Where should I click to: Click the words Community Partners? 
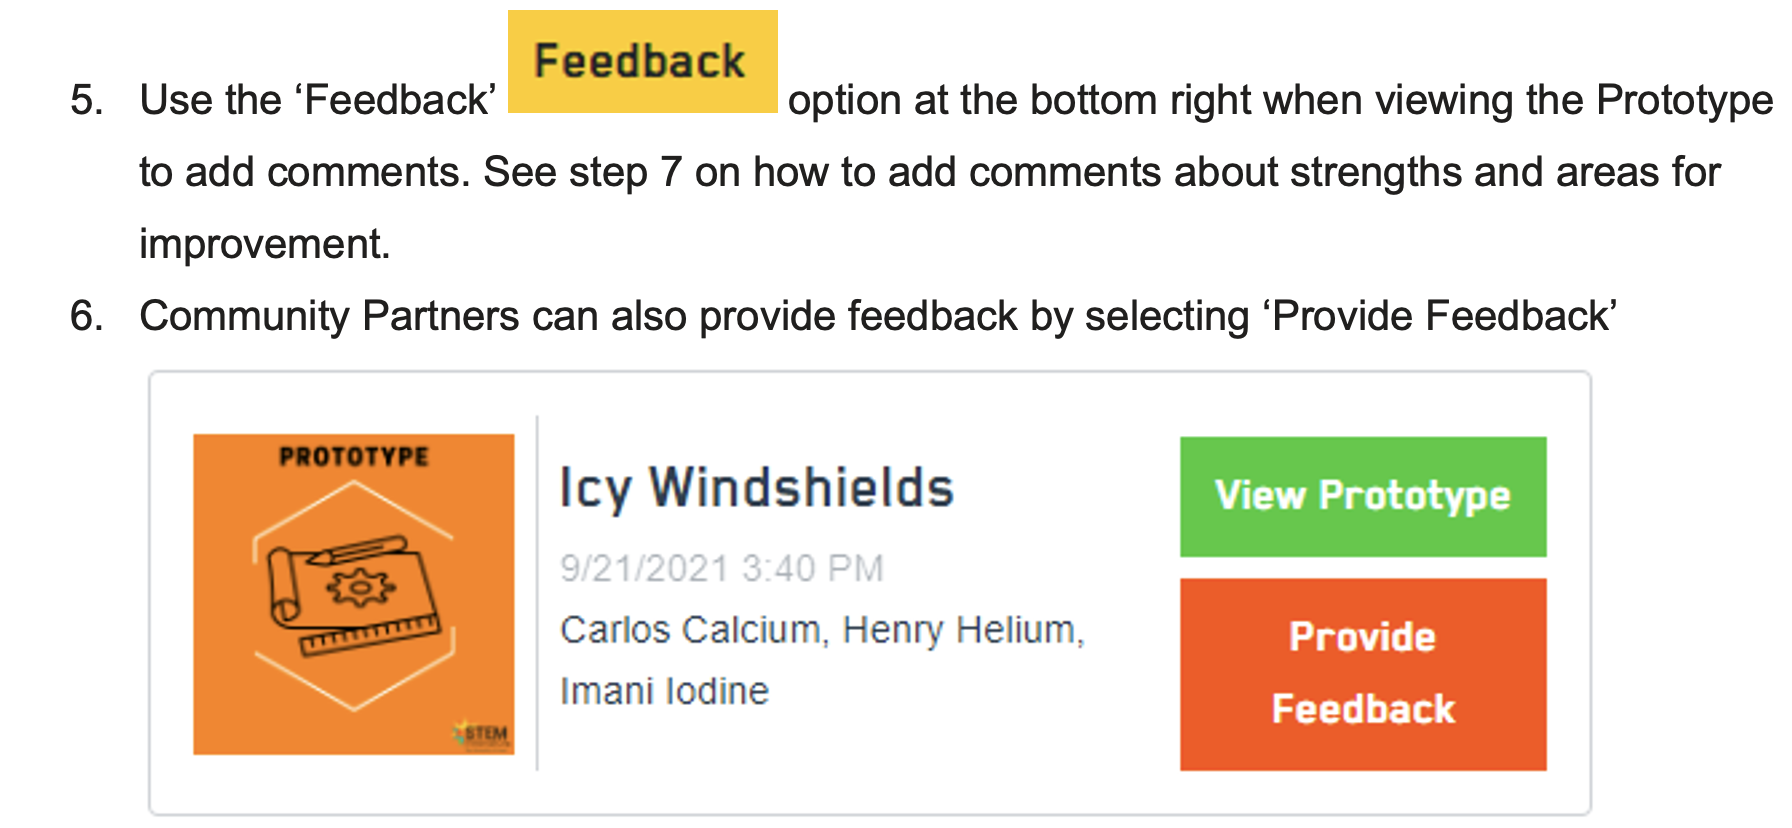[329, 316]
